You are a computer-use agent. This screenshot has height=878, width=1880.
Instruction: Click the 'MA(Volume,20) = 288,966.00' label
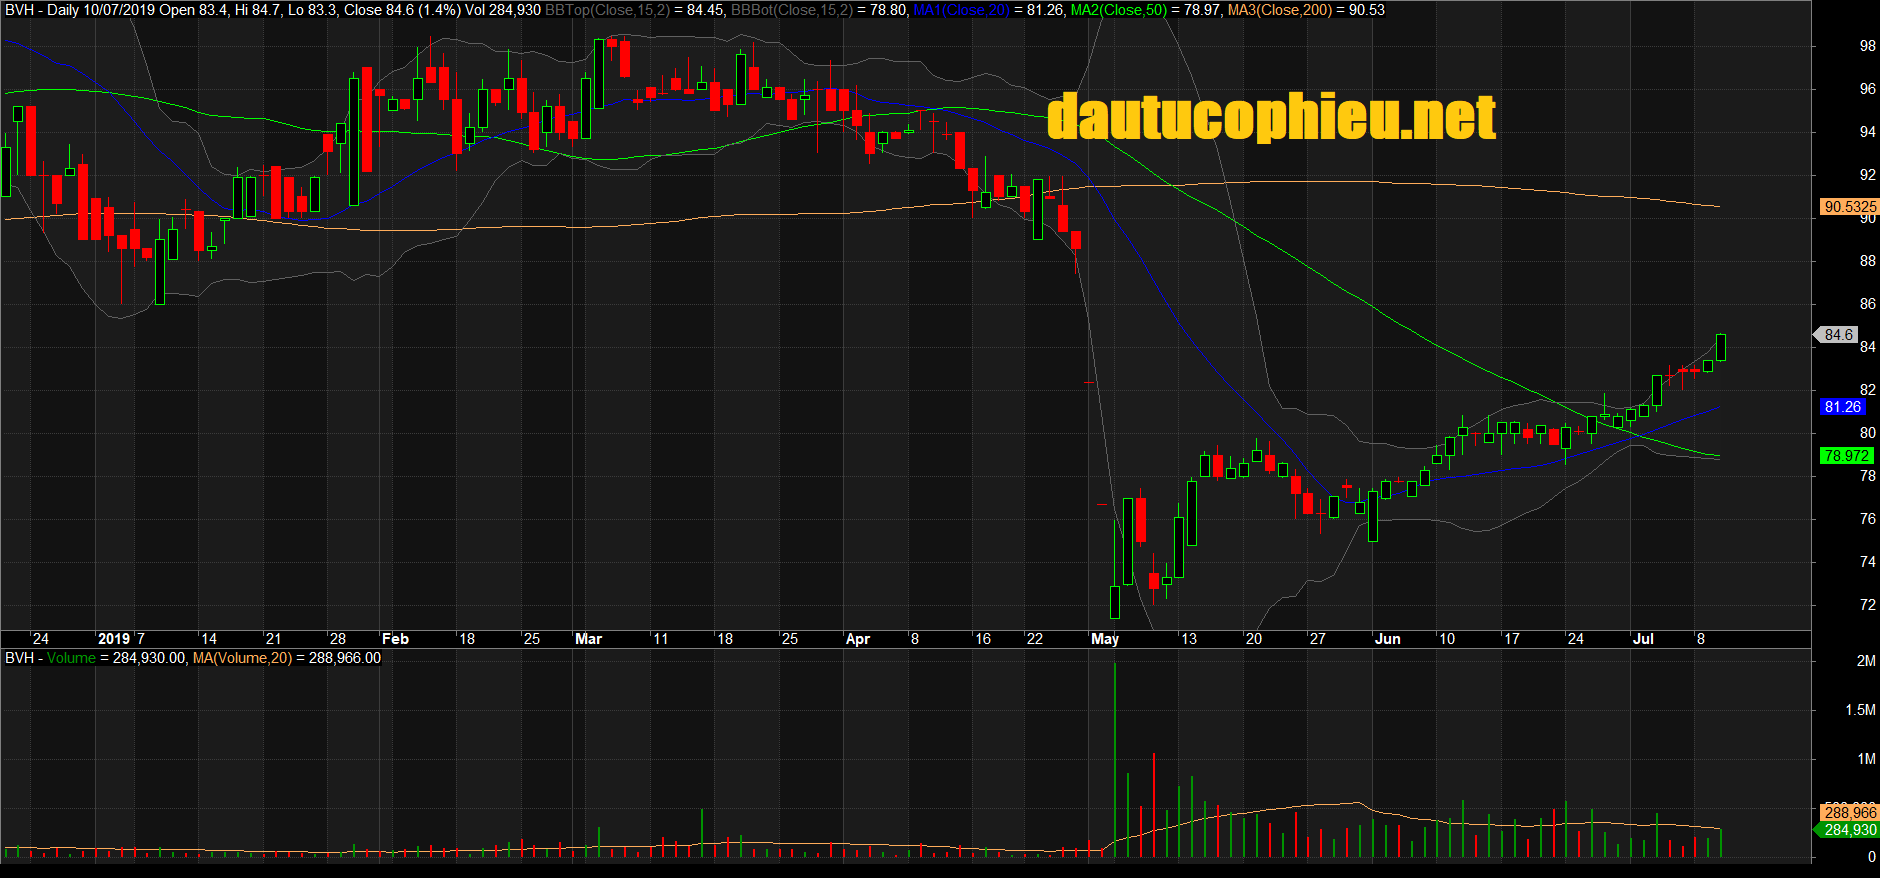tap(287, 658)
